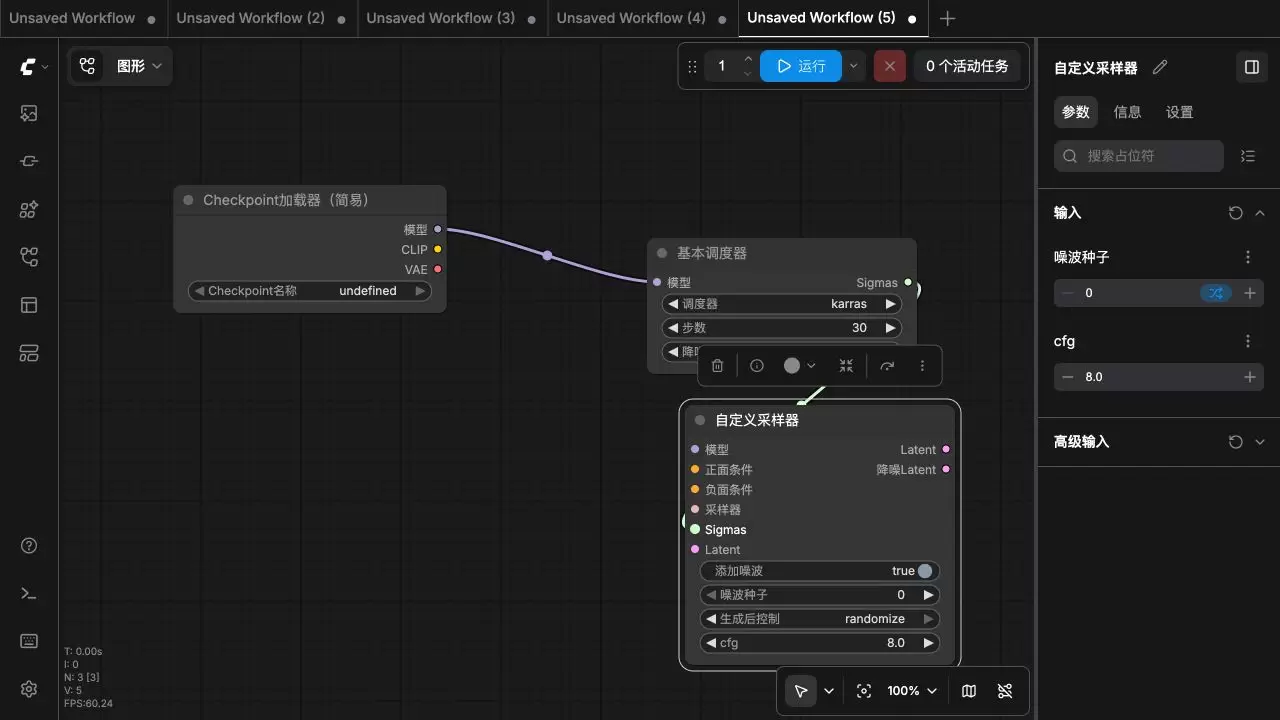
Task: Open the zoom level 100% dropdown
Action: click(x=912, y=691)
